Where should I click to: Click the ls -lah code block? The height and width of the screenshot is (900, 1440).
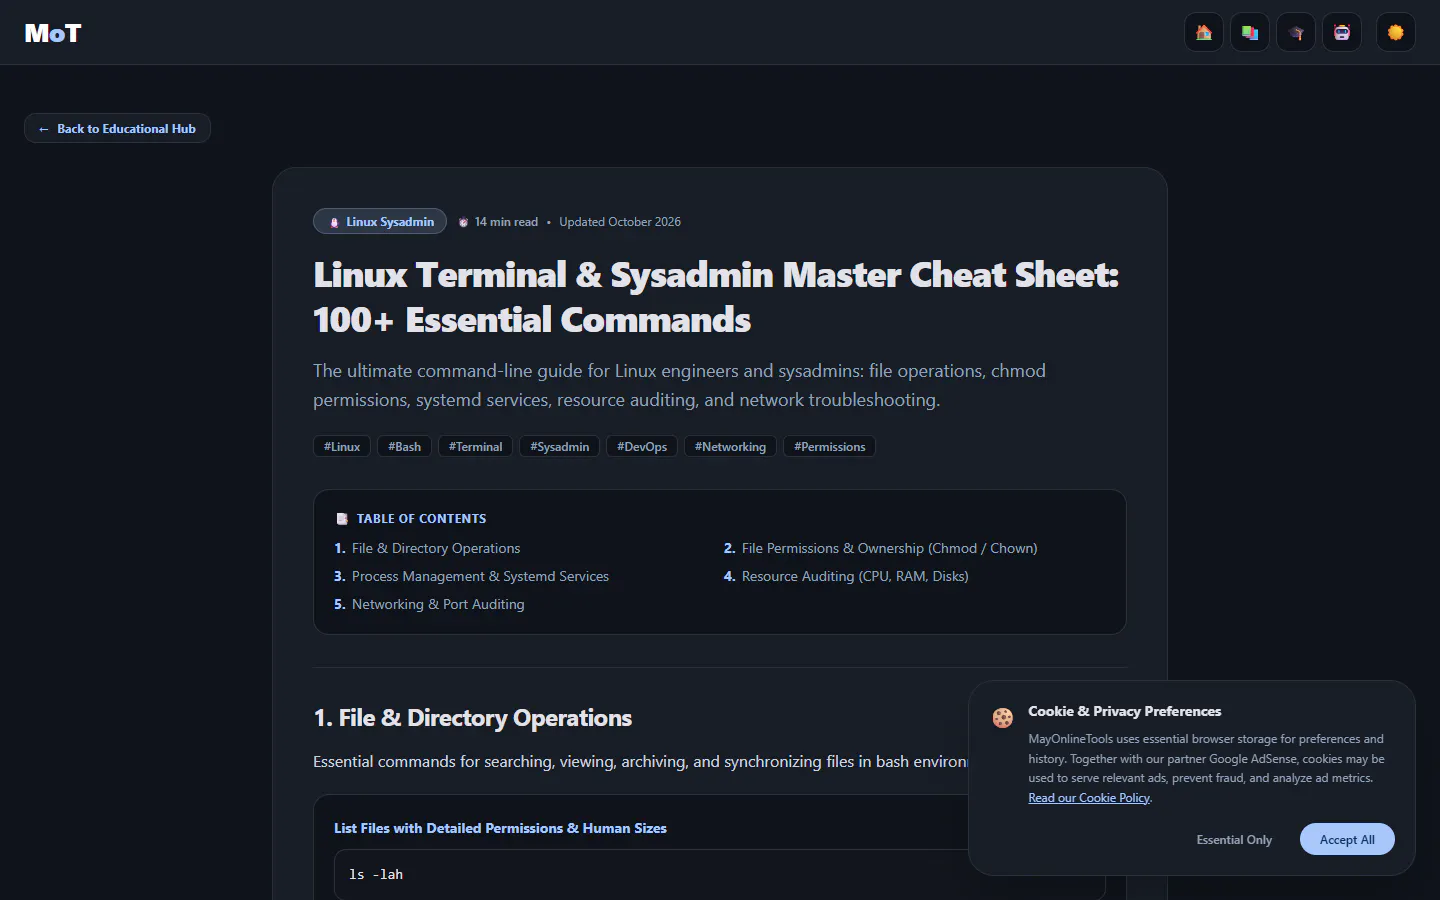tap(720, 875)
